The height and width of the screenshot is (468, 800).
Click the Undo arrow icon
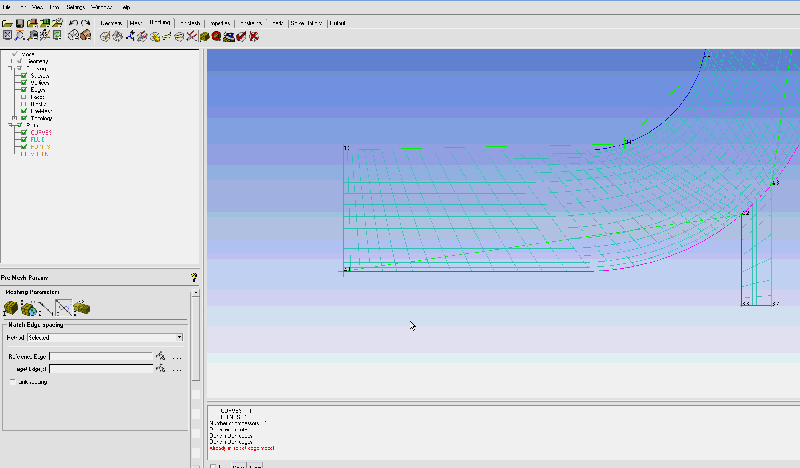click(73, 21)
